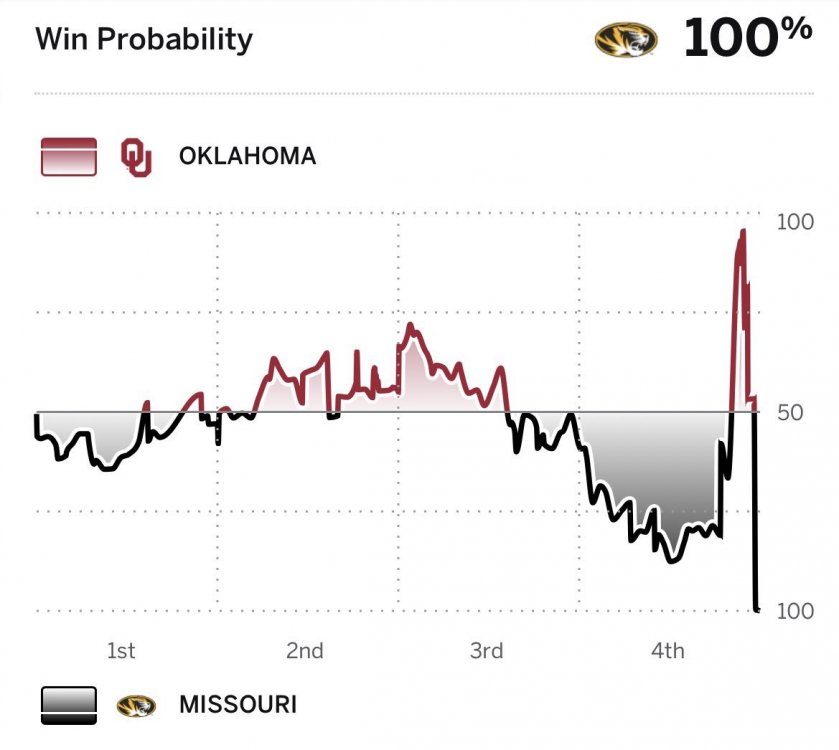Click Missouri's final 100 percent endpoint on chart

click(x=756, y=608)
